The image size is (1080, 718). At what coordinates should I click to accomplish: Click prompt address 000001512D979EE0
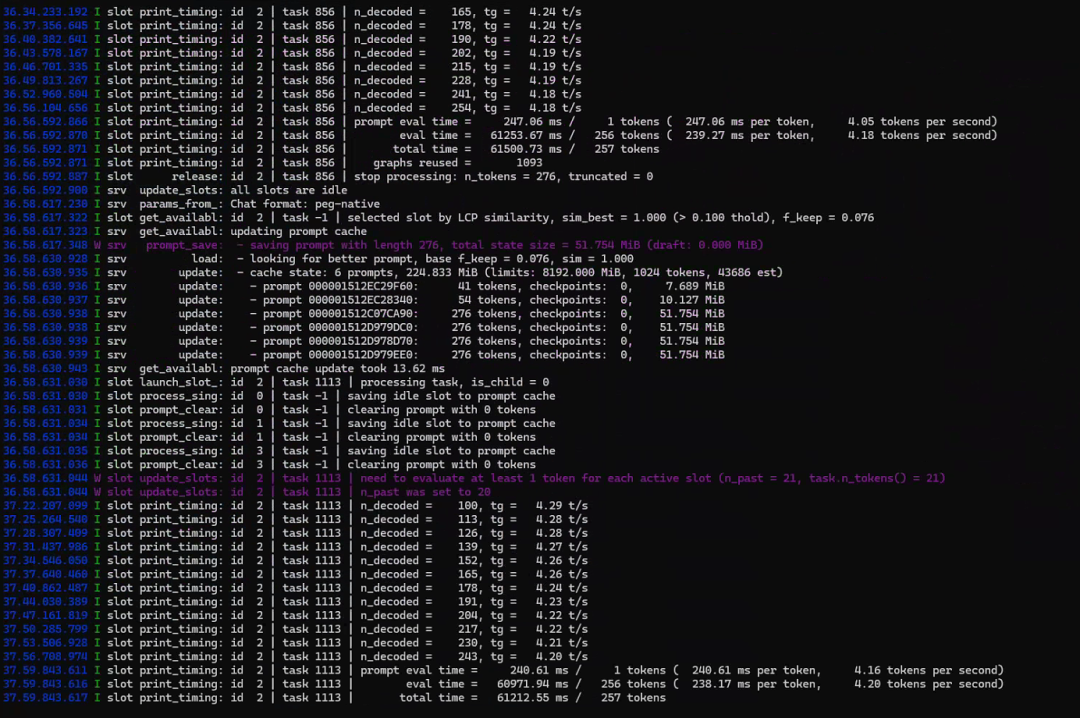363,356
